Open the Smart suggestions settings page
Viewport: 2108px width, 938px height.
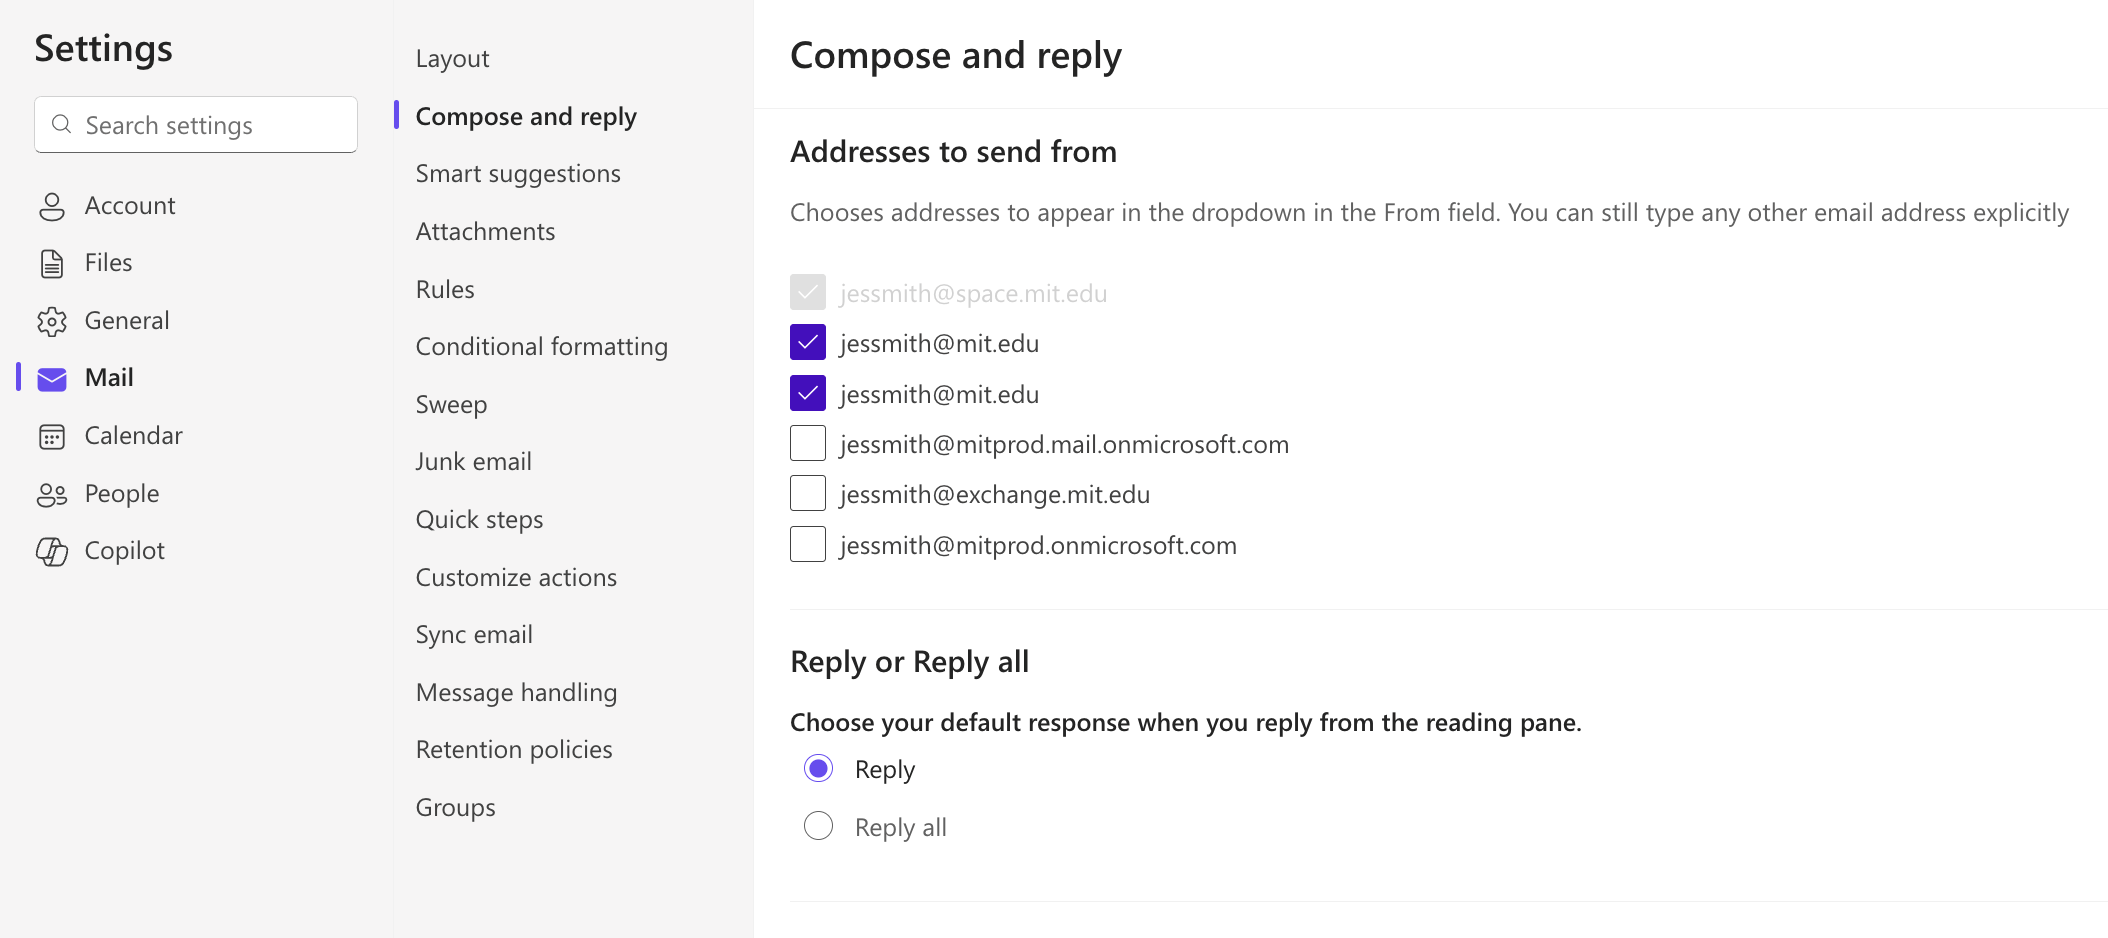pos(518,174)
